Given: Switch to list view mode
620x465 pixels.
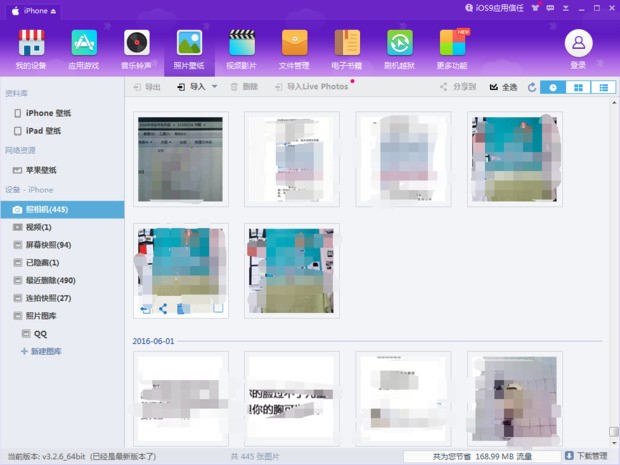Looking at the screenshot, I should tap(603, 87).
